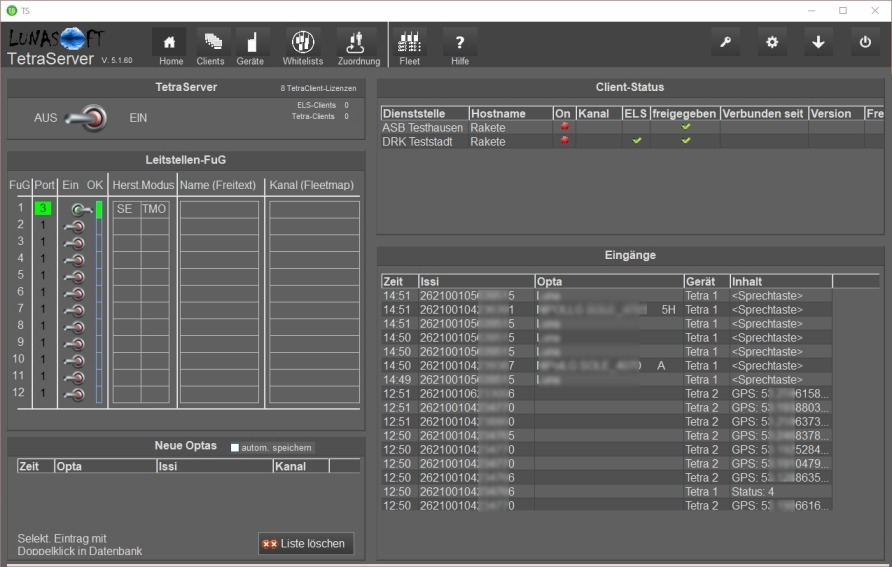Click the download arrow icon
Image resolution: width=892 pixels, height=567 pixels.
pyautogui.click(x=818, y=43)
